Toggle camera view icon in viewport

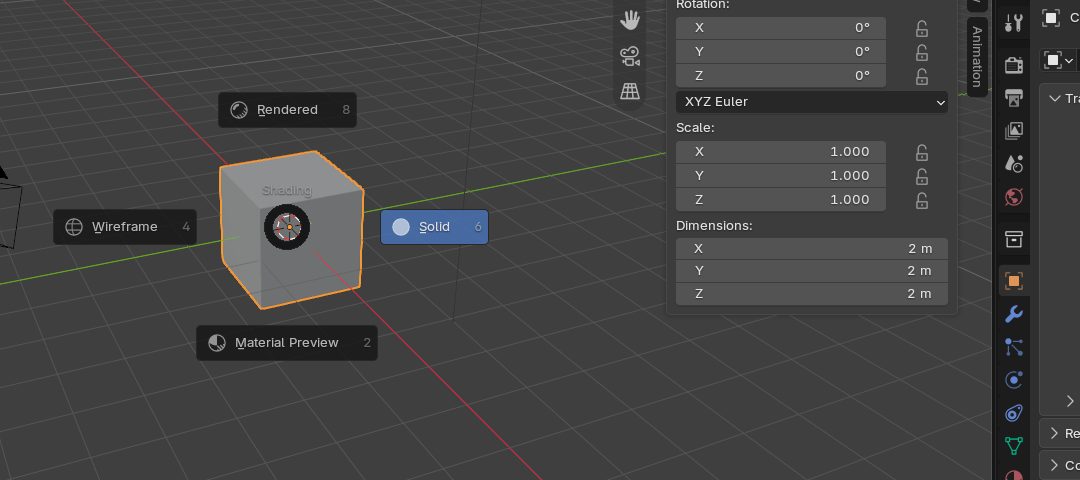(630, 56)
